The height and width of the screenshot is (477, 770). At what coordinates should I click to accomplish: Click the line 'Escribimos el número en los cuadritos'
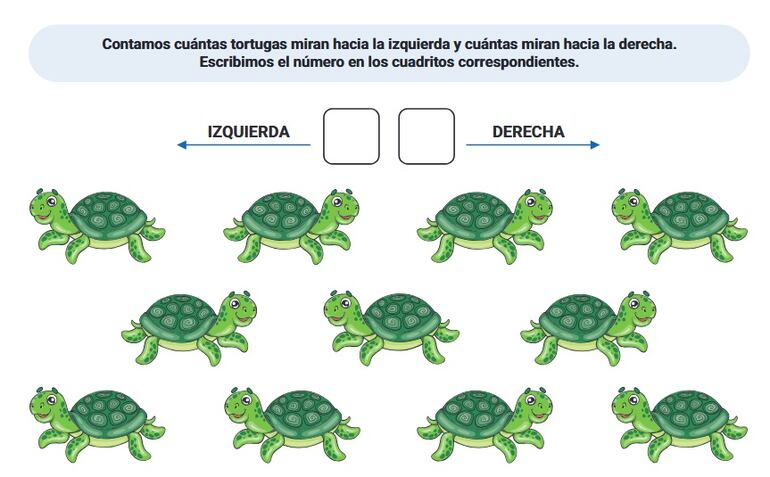[389, 62]
